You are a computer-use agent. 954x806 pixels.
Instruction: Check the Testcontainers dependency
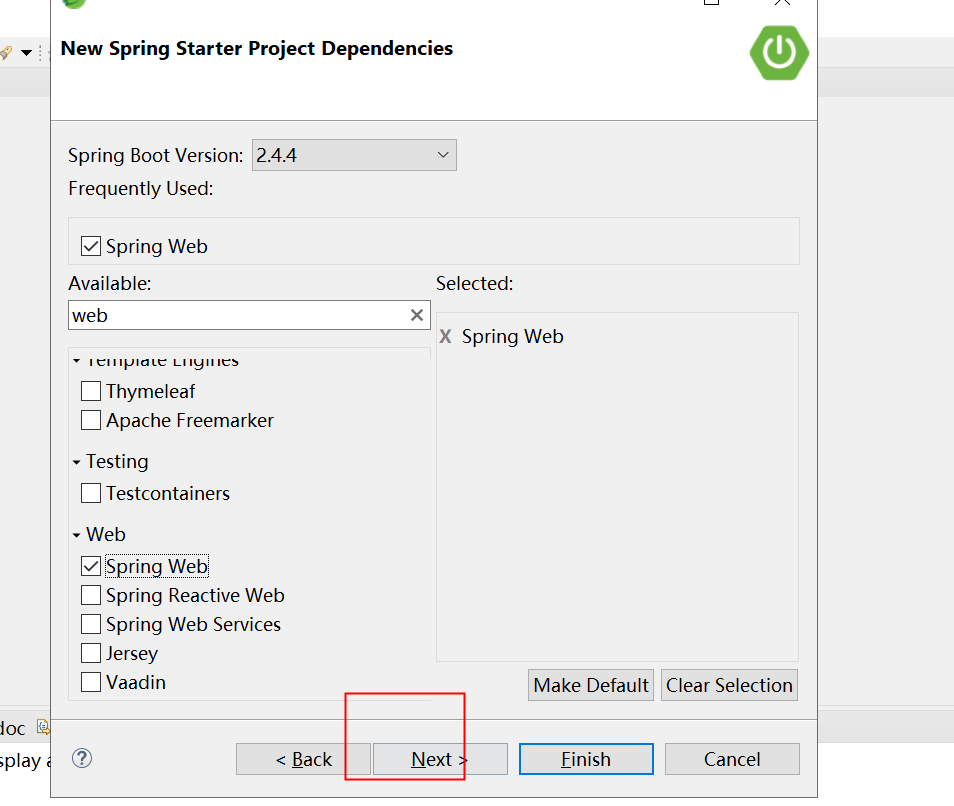(x=91, y=493)
